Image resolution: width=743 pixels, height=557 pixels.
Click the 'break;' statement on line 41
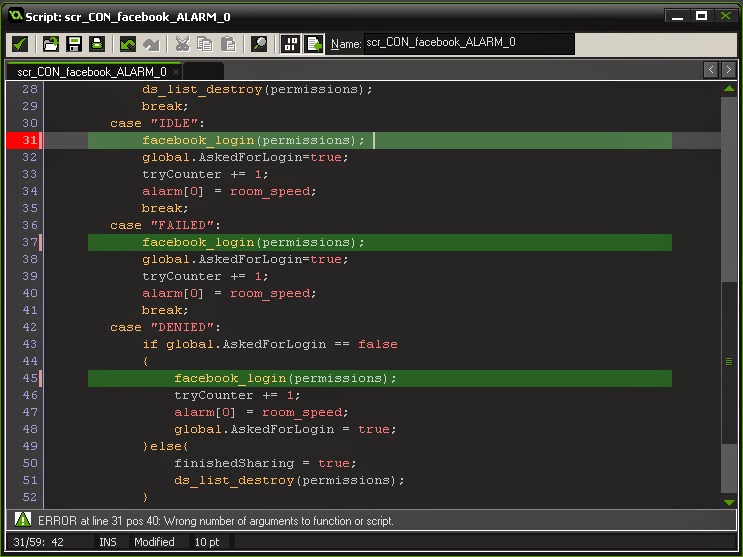coord(165,310)
